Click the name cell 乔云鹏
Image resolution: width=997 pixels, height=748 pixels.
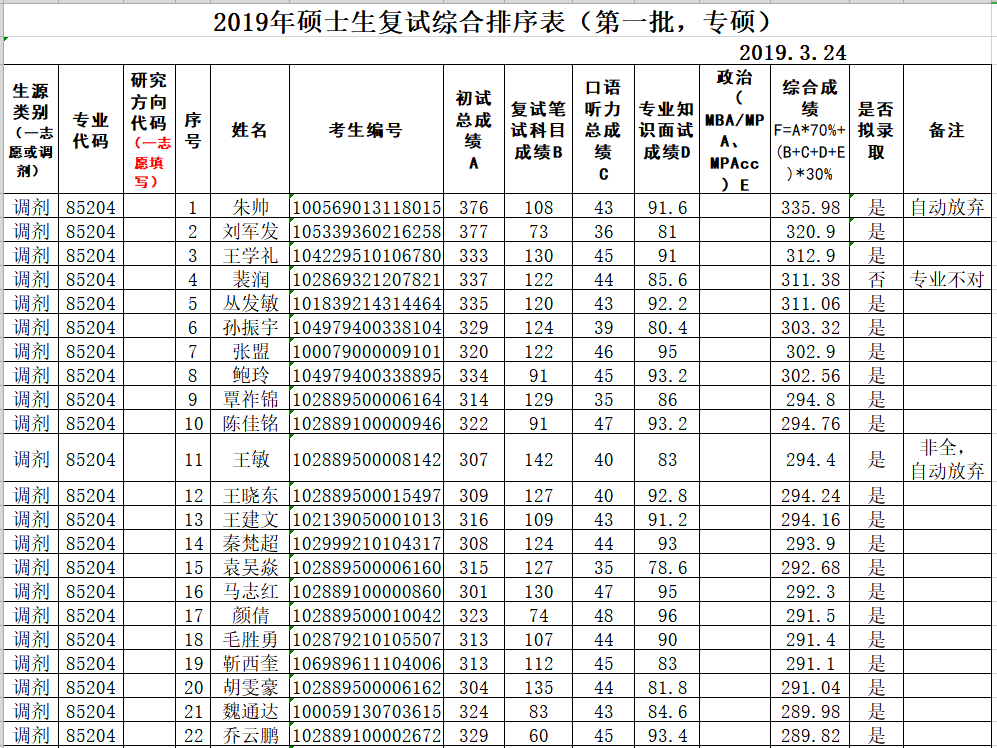250,736
